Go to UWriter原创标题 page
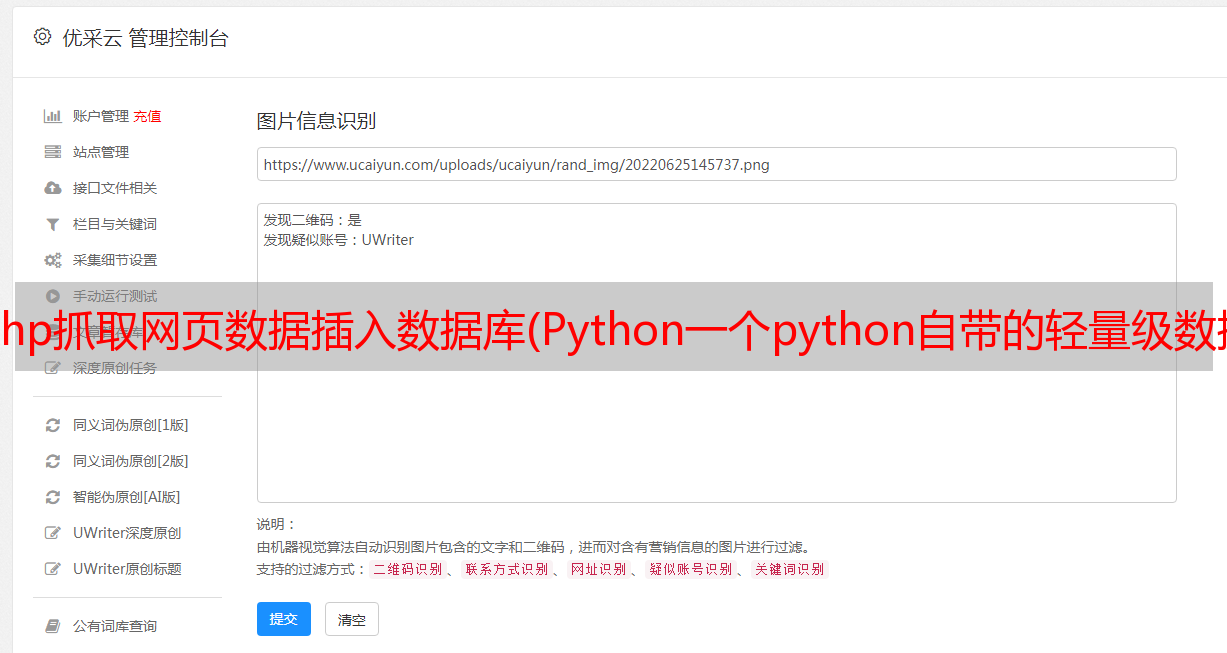 coord(127,569)
